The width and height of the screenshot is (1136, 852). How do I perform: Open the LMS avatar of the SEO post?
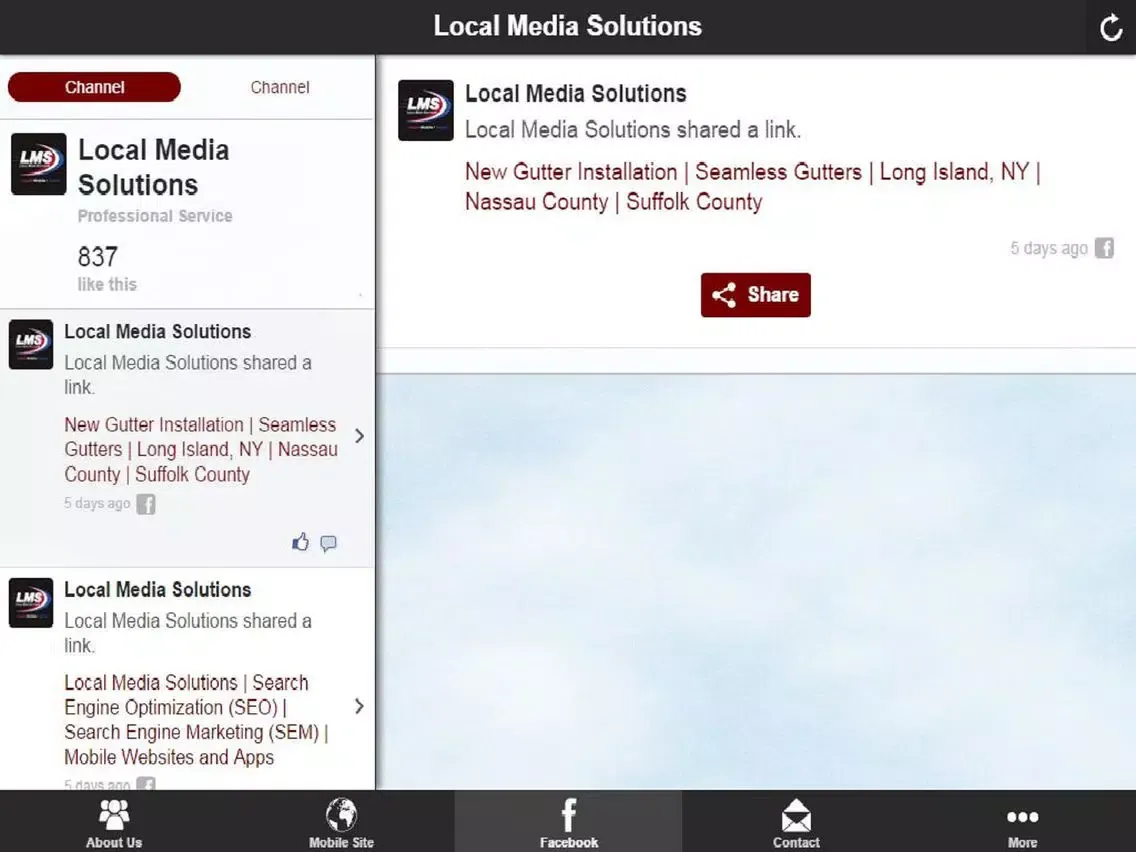[30, 603]
